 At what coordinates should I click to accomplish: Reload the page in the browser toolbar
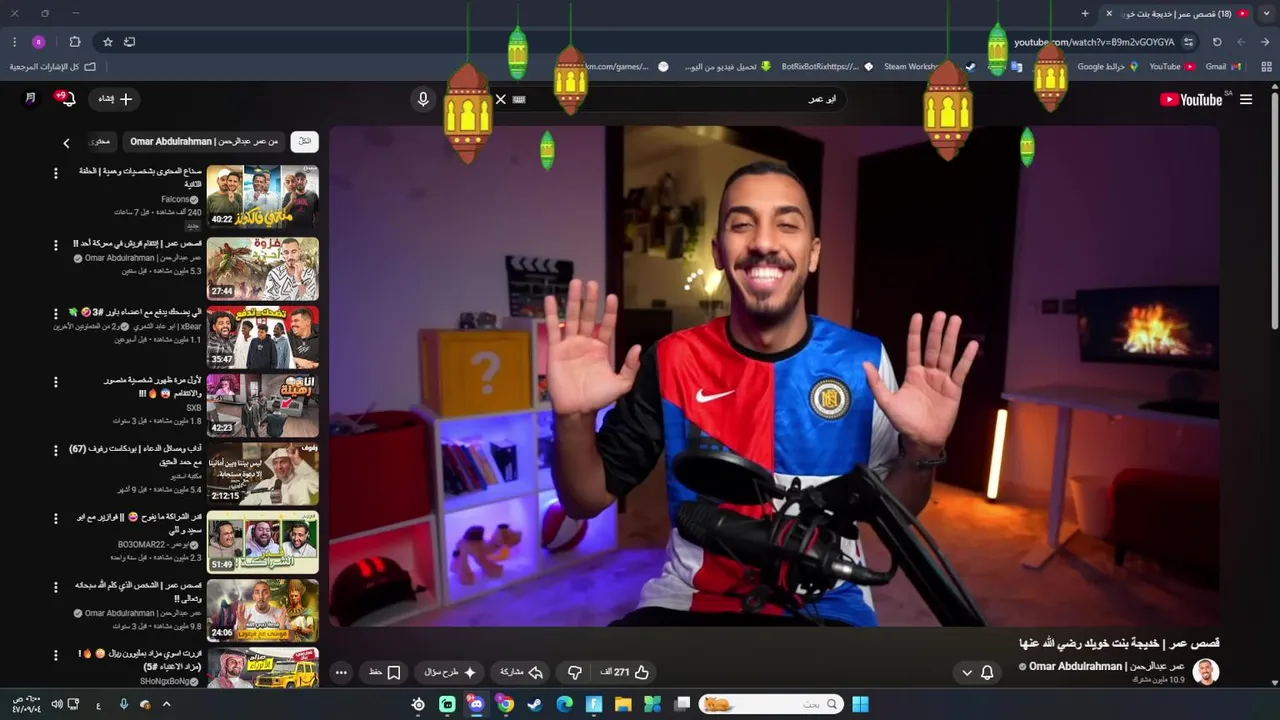pyautogui.click(x=1217, y=42)
